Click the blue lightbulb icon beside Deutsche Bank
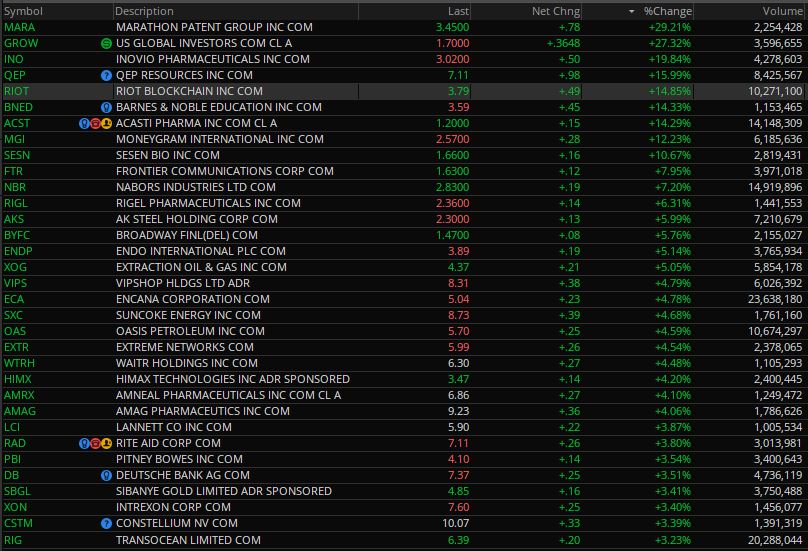808x551 pixels. 106,476
